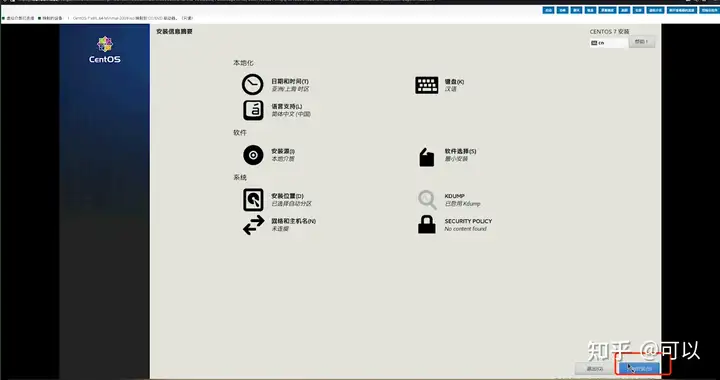Click the blue begin installation button

tap(639, 368)
